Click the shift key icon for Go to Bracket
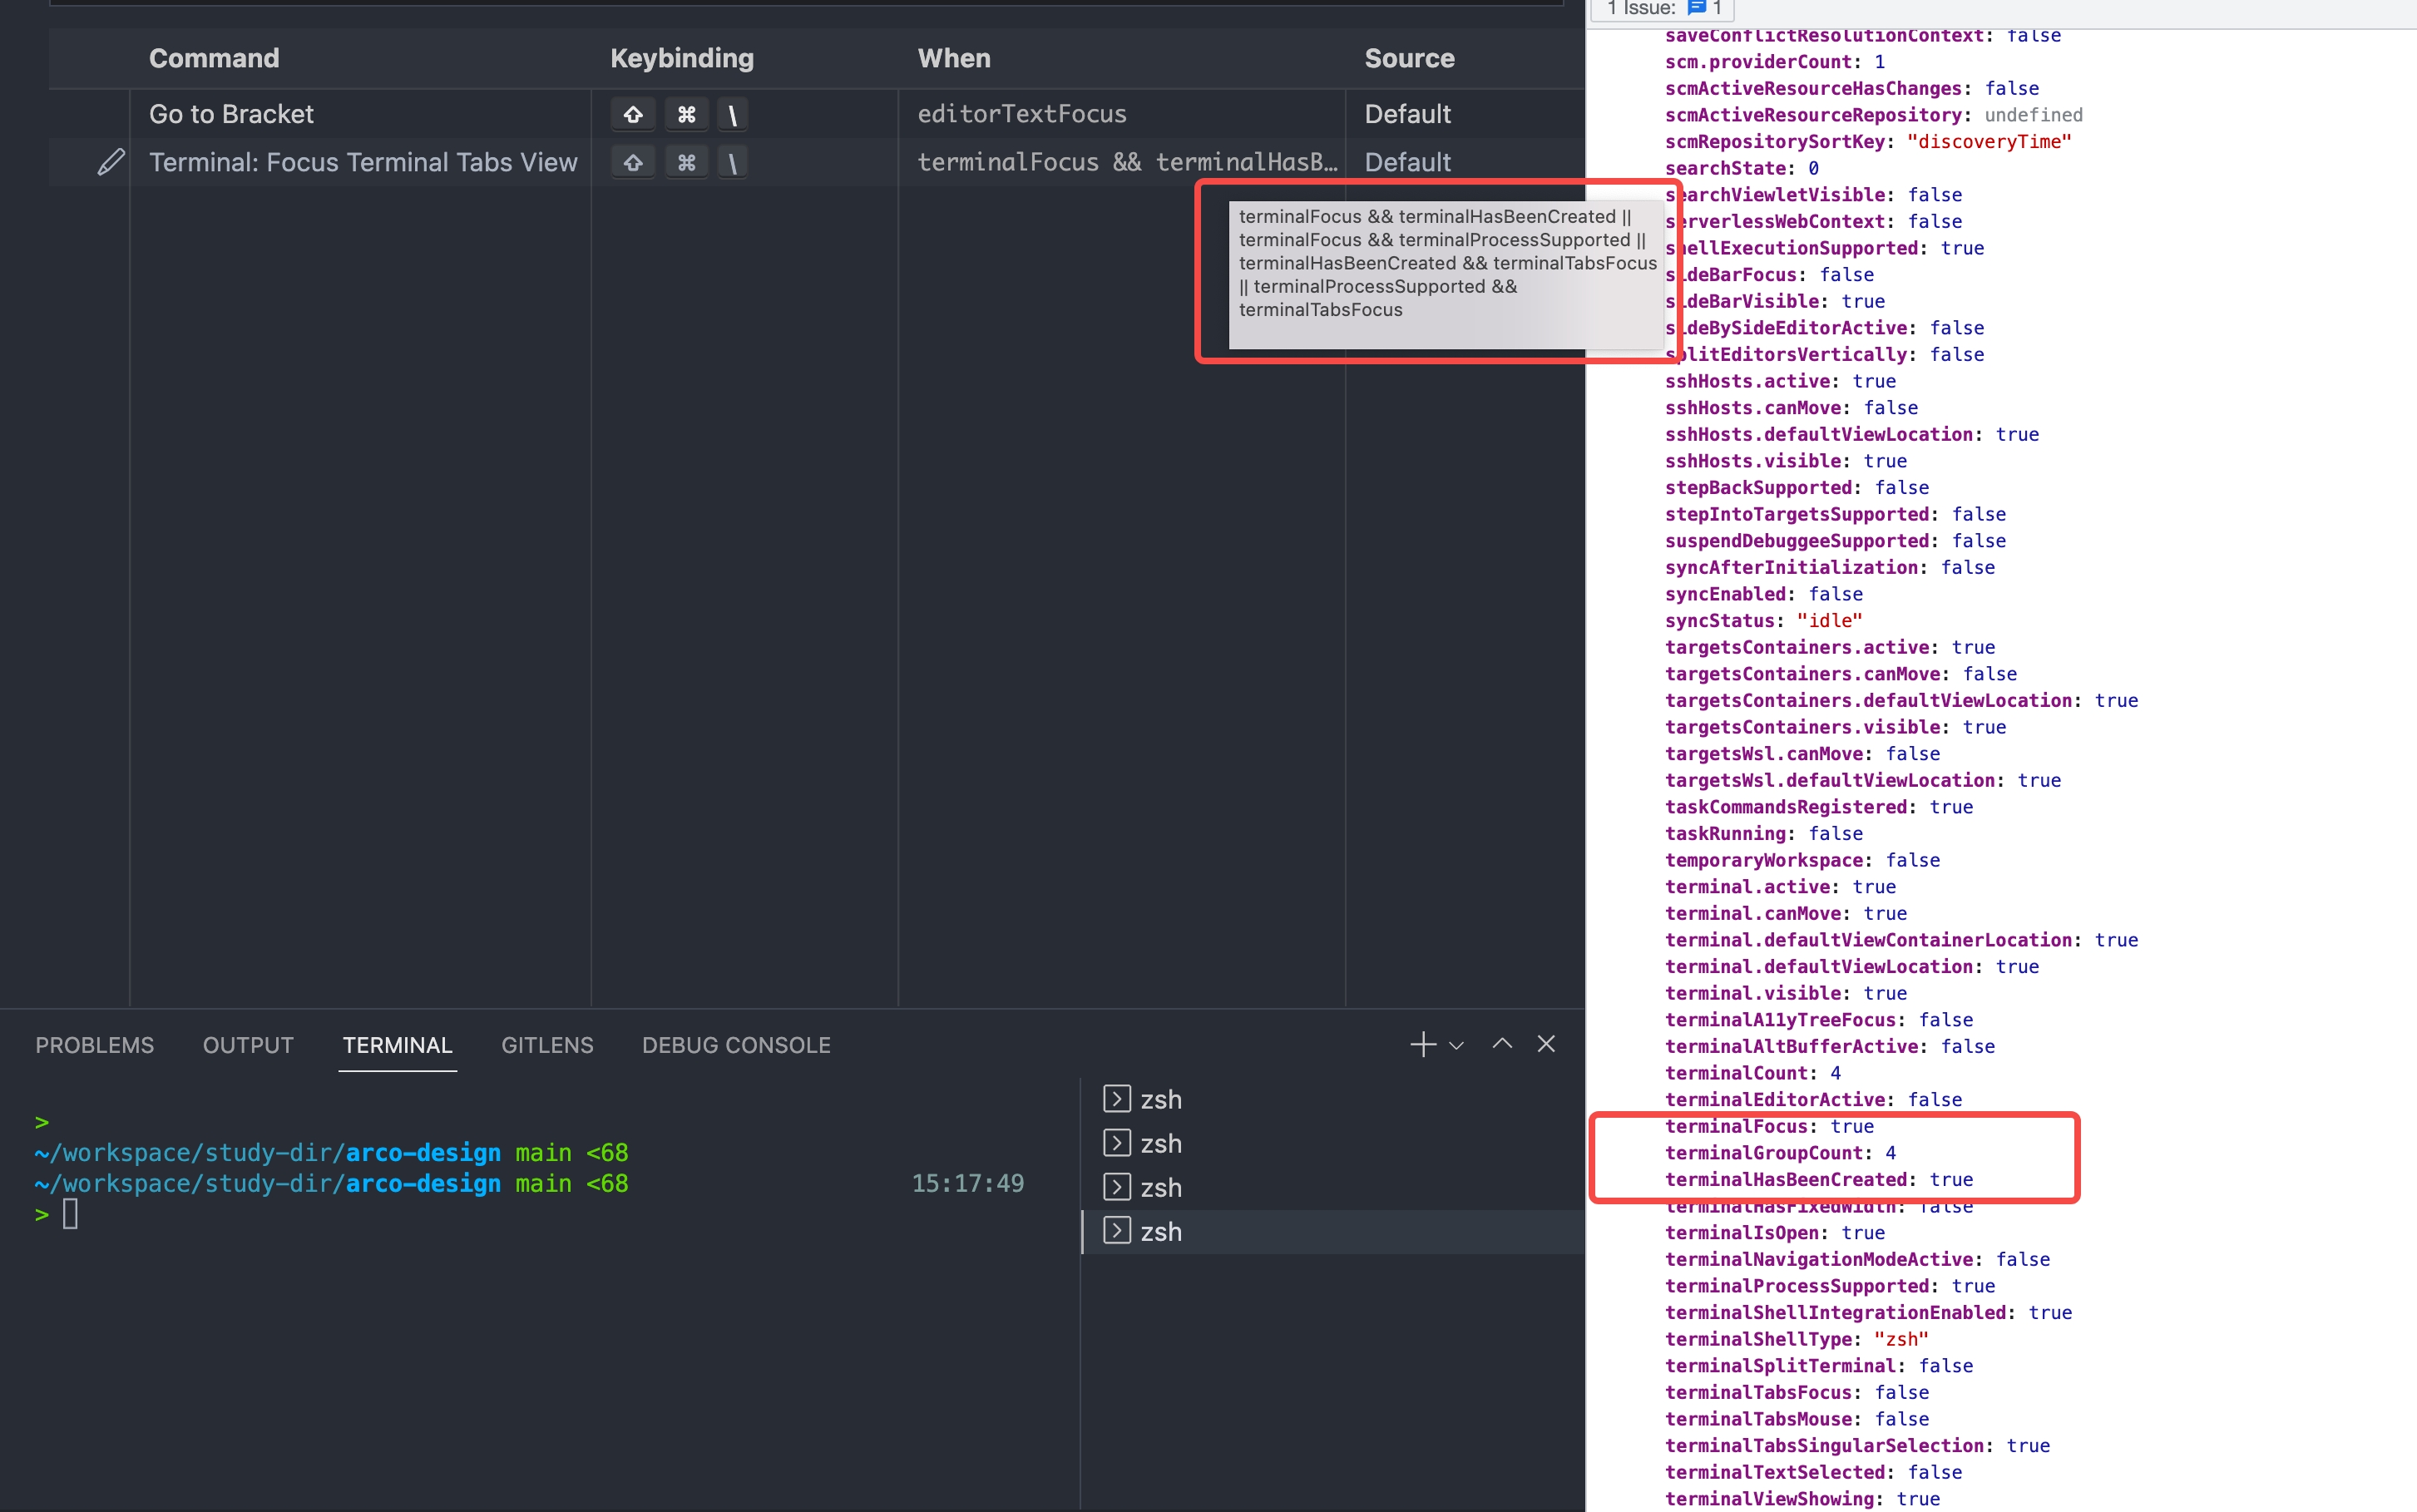The height and width of the screenshot is (1512, 2417). (x=633, y=113)
